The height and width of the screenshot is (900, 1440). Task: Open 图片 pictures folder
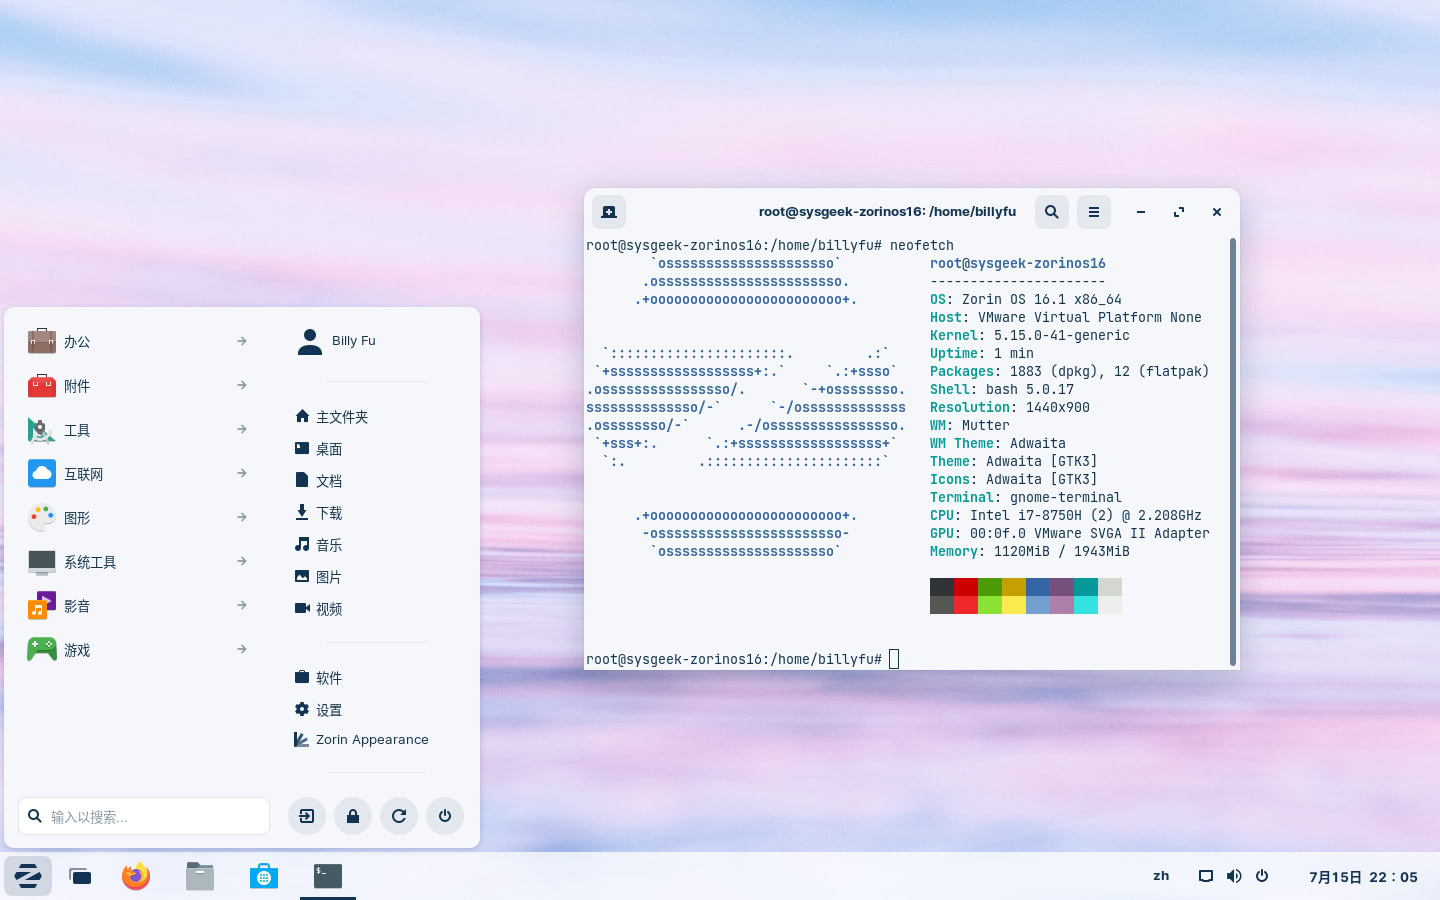[318, 577]
